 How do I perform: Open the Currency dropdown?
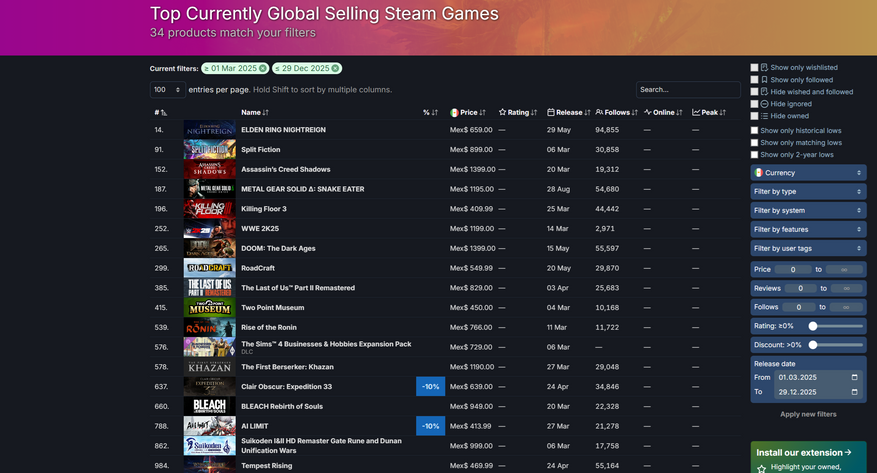(x=808, y=173)
